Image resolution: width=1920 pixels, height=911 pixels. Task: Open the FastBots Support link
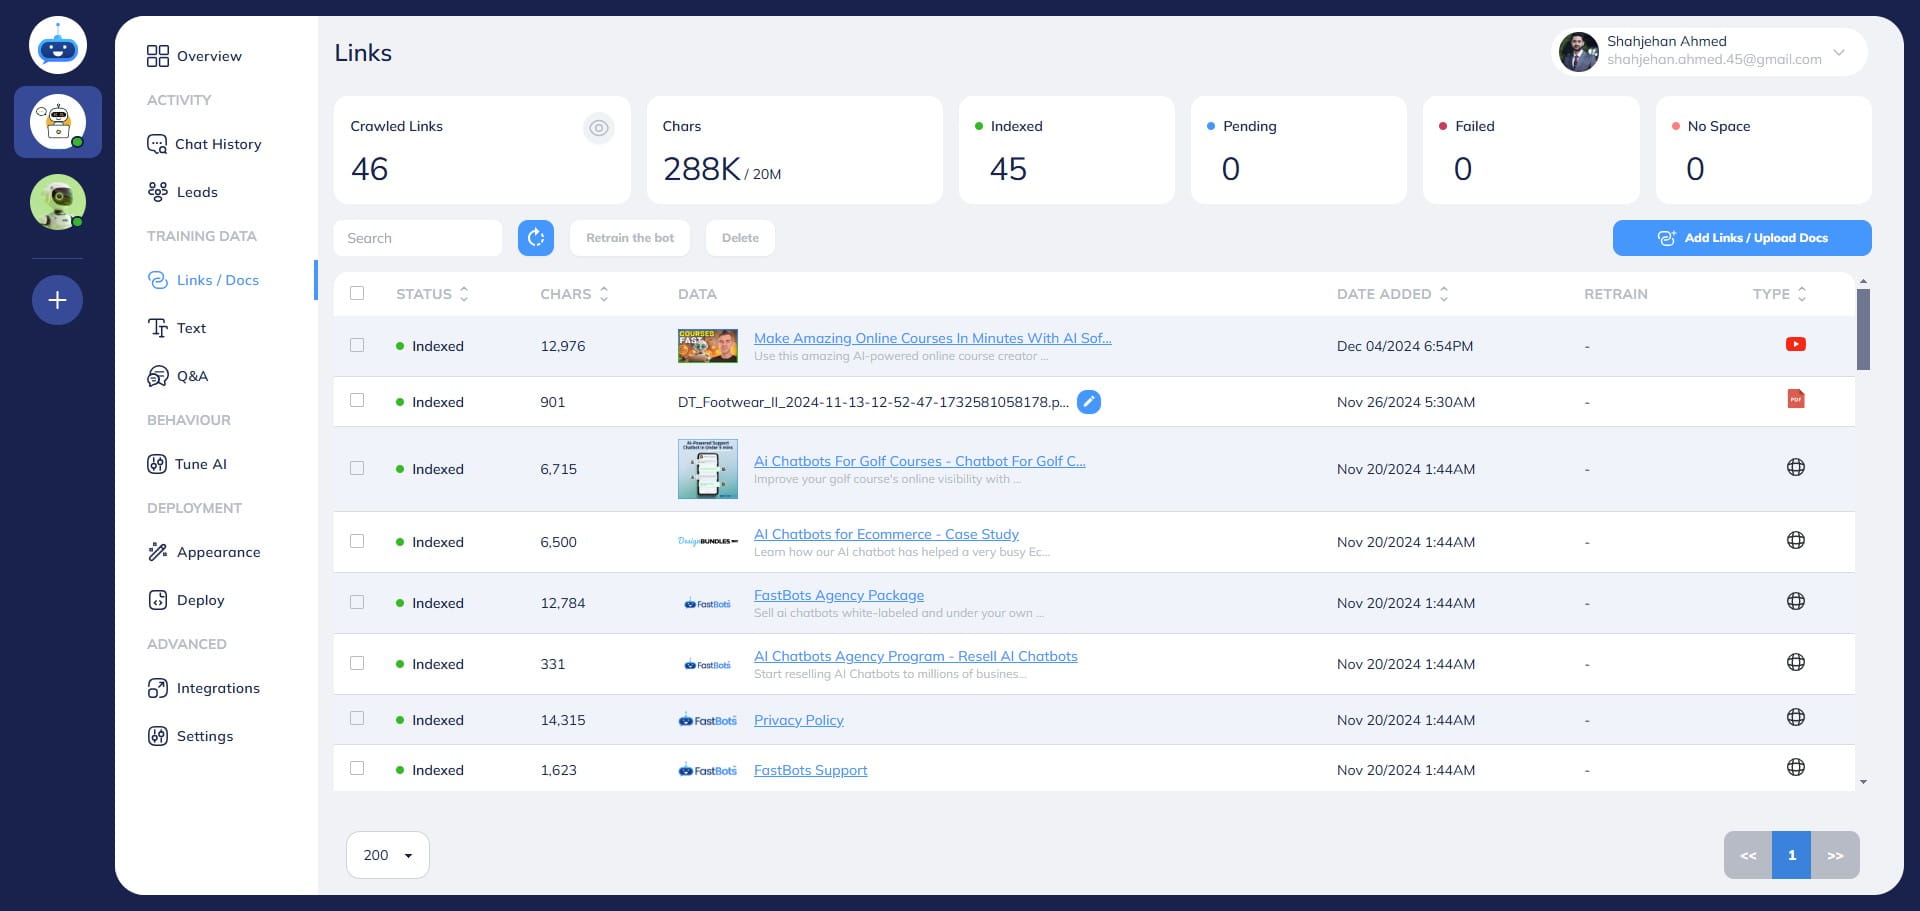point(810,770)
